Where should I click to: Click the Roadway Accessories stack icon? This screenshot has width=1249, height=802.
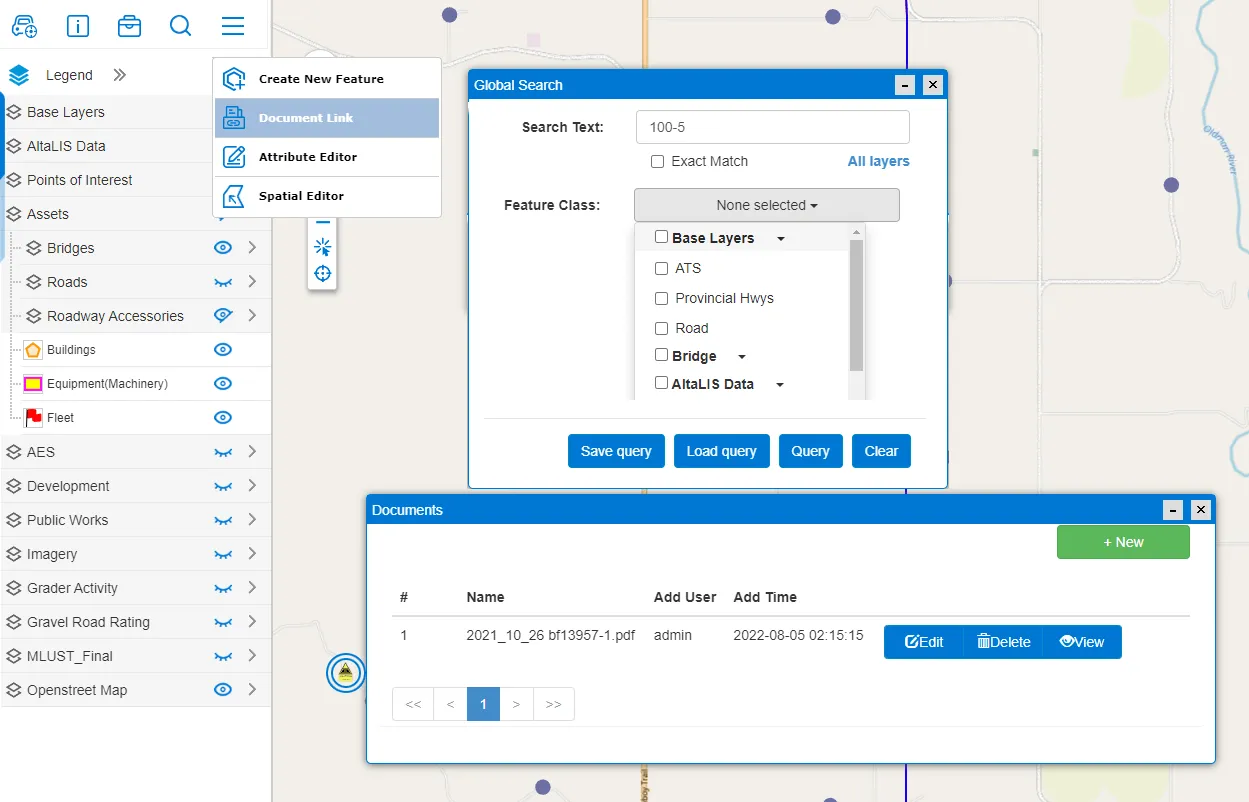(34, 316)
